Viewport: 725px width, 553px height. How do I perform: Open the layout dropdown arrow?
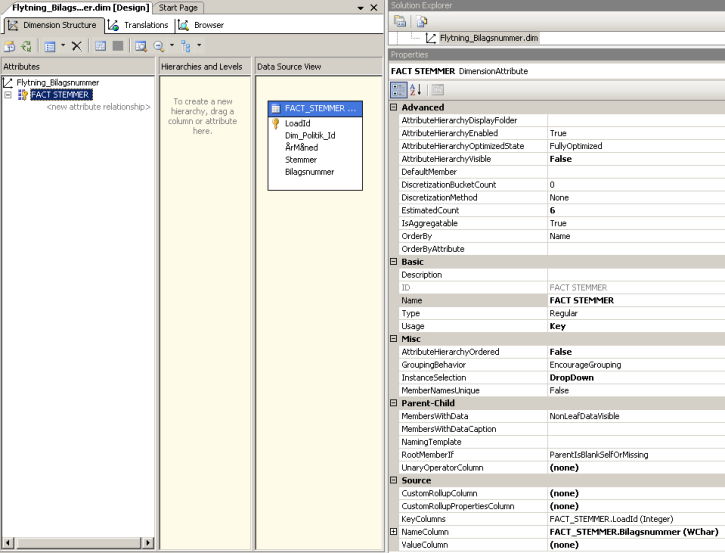(x=199, y=45)
